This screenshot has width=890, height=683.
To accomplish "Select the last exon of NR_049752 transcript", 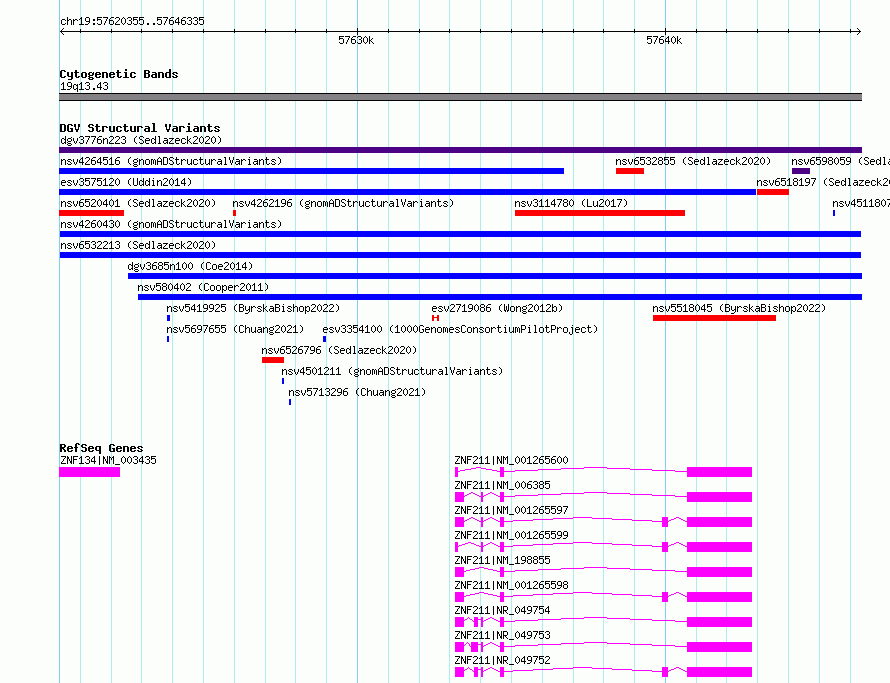I will [x=719, y=672].
